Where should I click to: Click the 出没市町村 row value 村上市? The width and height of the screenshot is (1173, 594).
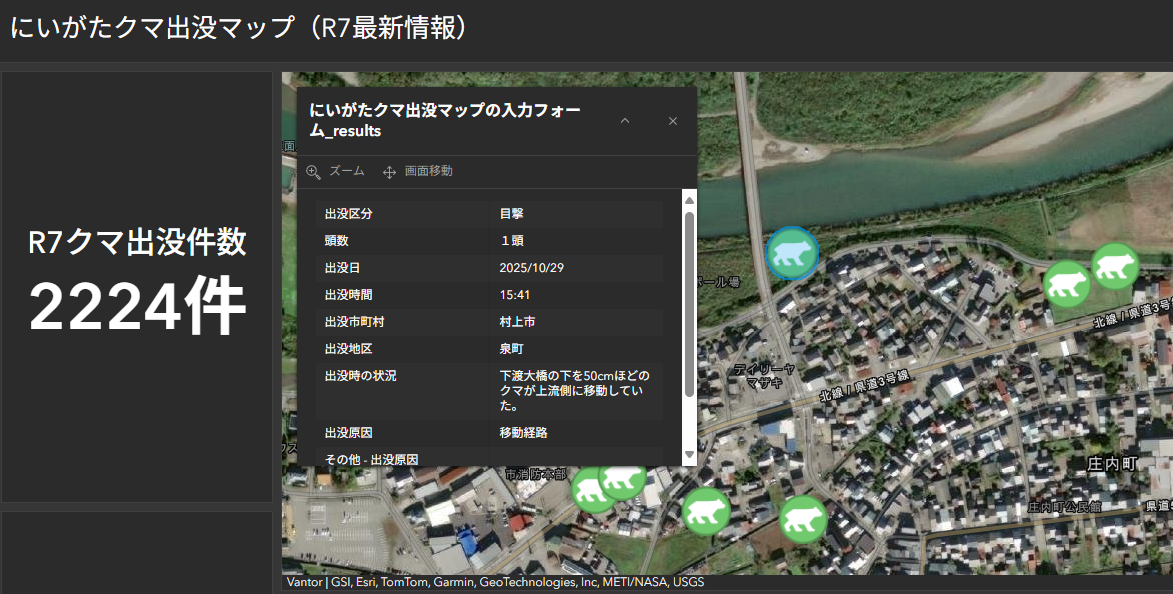[x=517, y=322]
